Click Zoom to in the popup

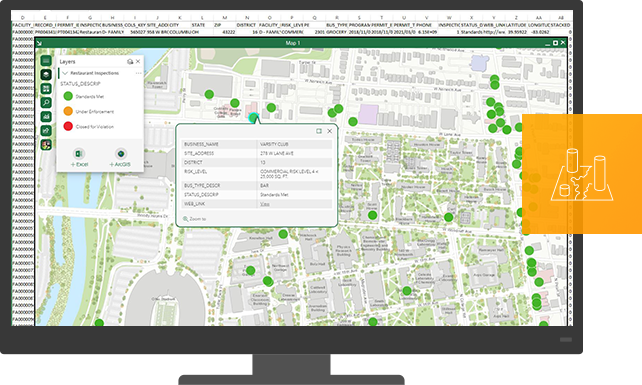[194, 219]
